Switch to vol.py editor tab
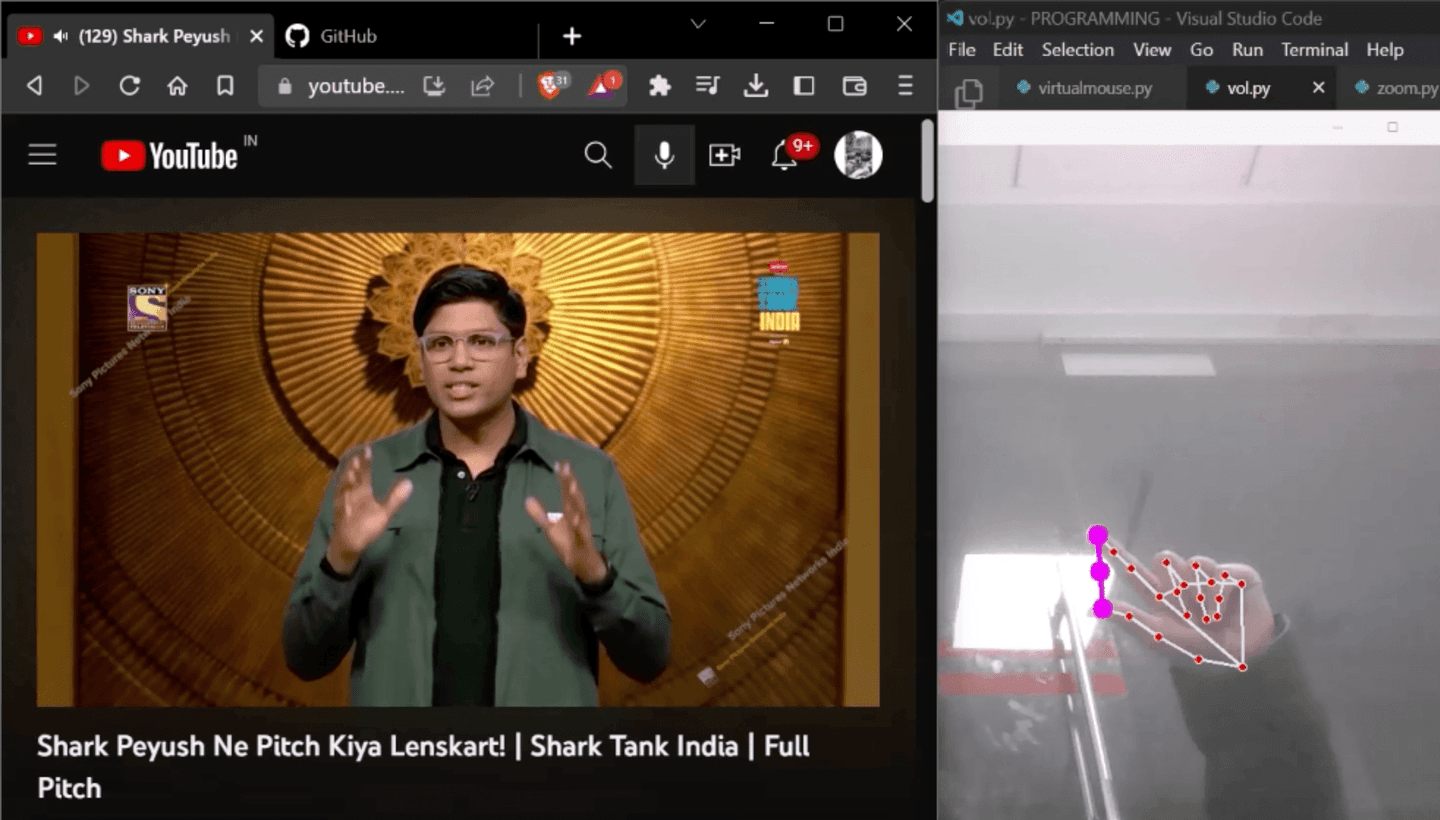 tap(1247, 88)
